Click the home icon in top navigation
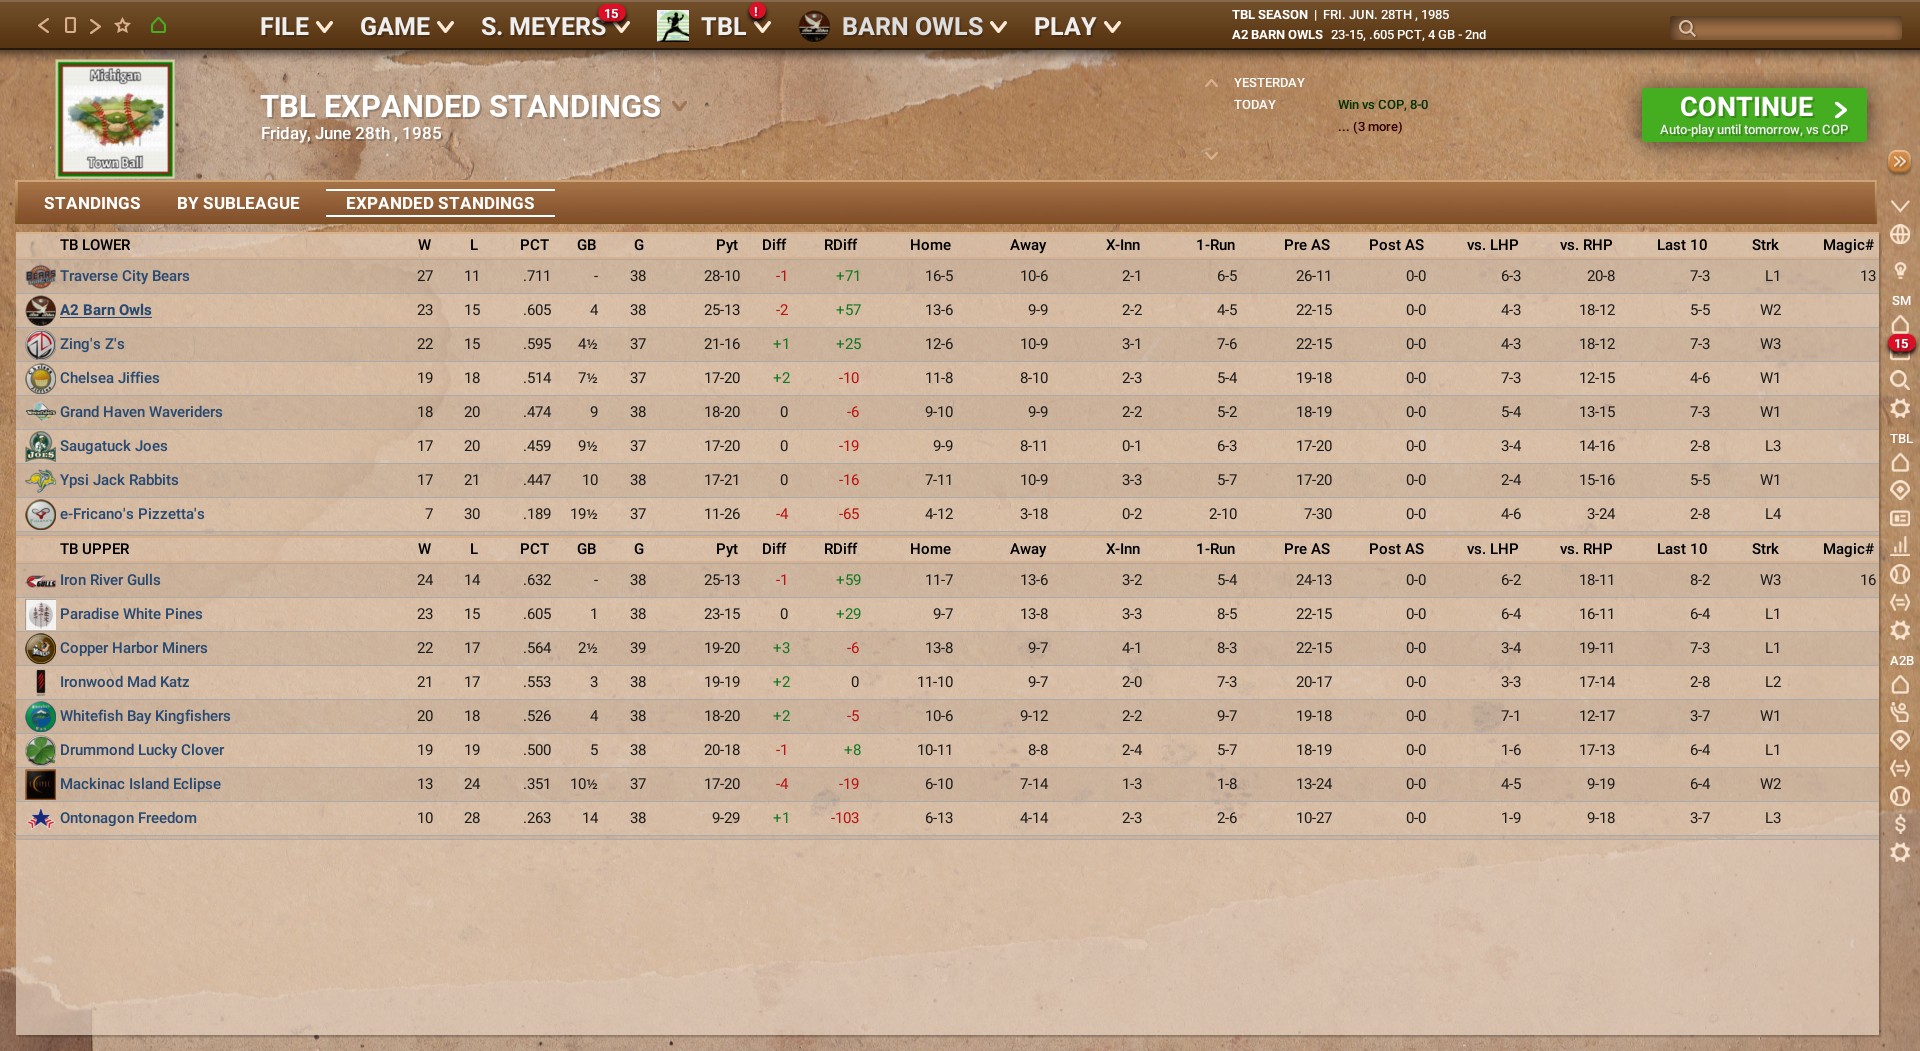 [158, 26]
